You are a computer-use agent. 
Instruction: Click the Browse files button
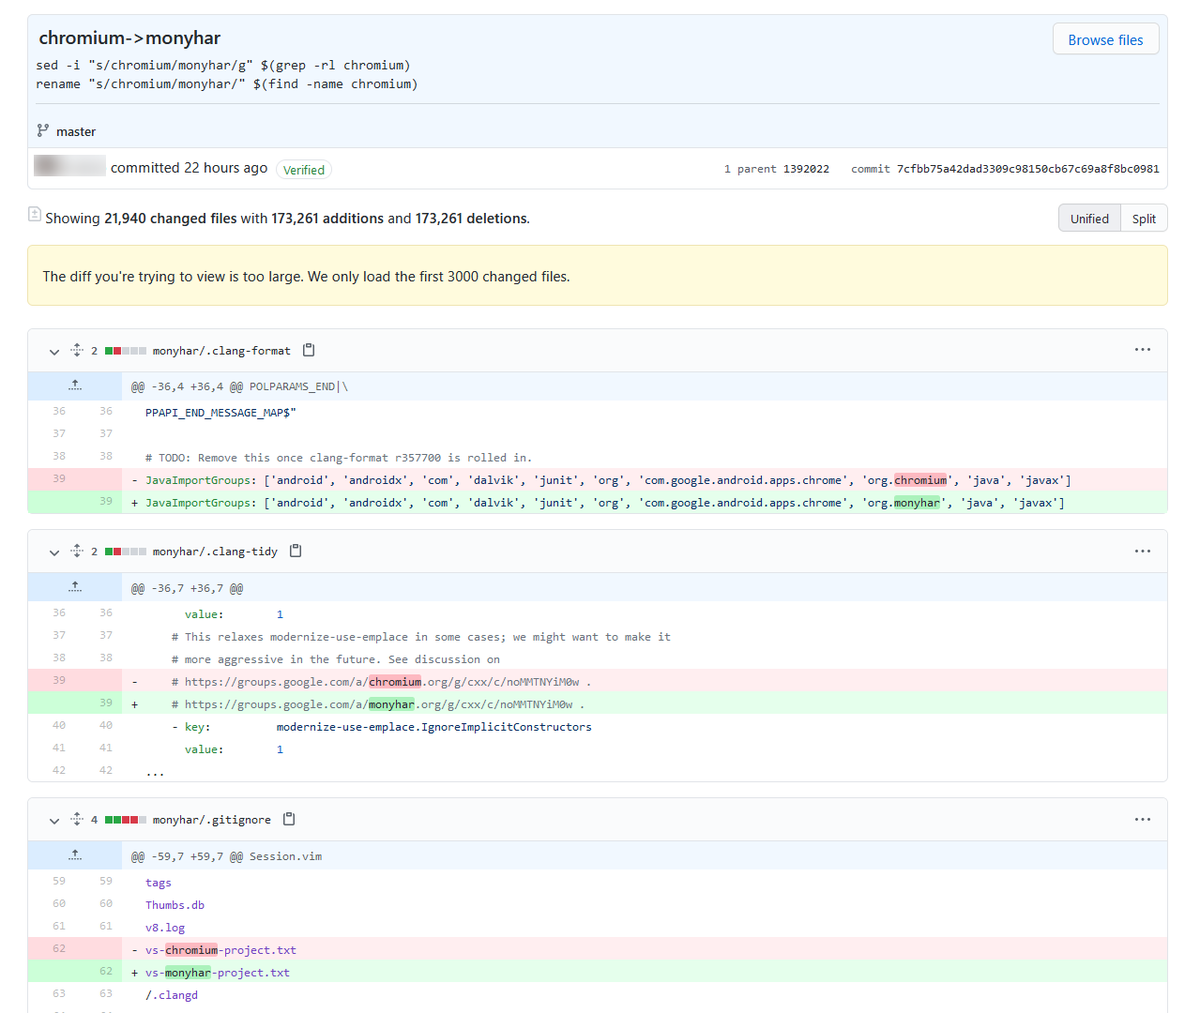click(x=1105, y=40)
